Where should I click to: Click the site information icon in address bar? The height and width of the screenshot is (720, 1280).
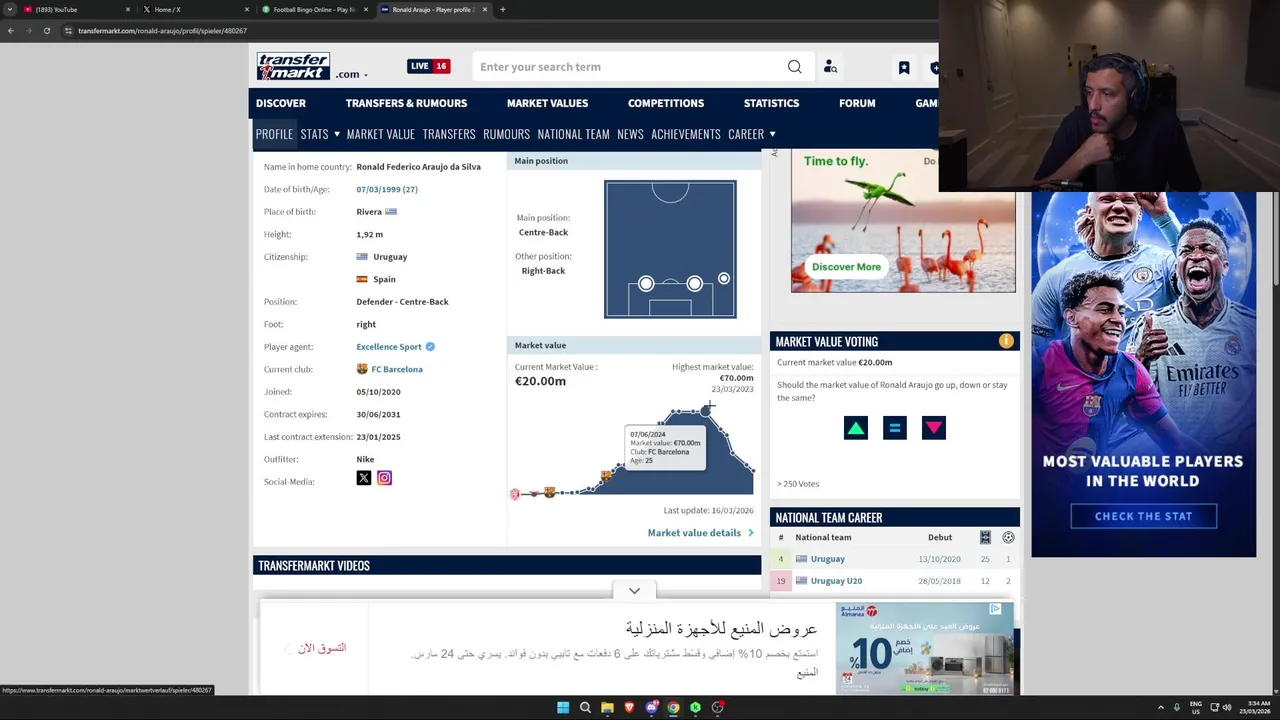68,31
